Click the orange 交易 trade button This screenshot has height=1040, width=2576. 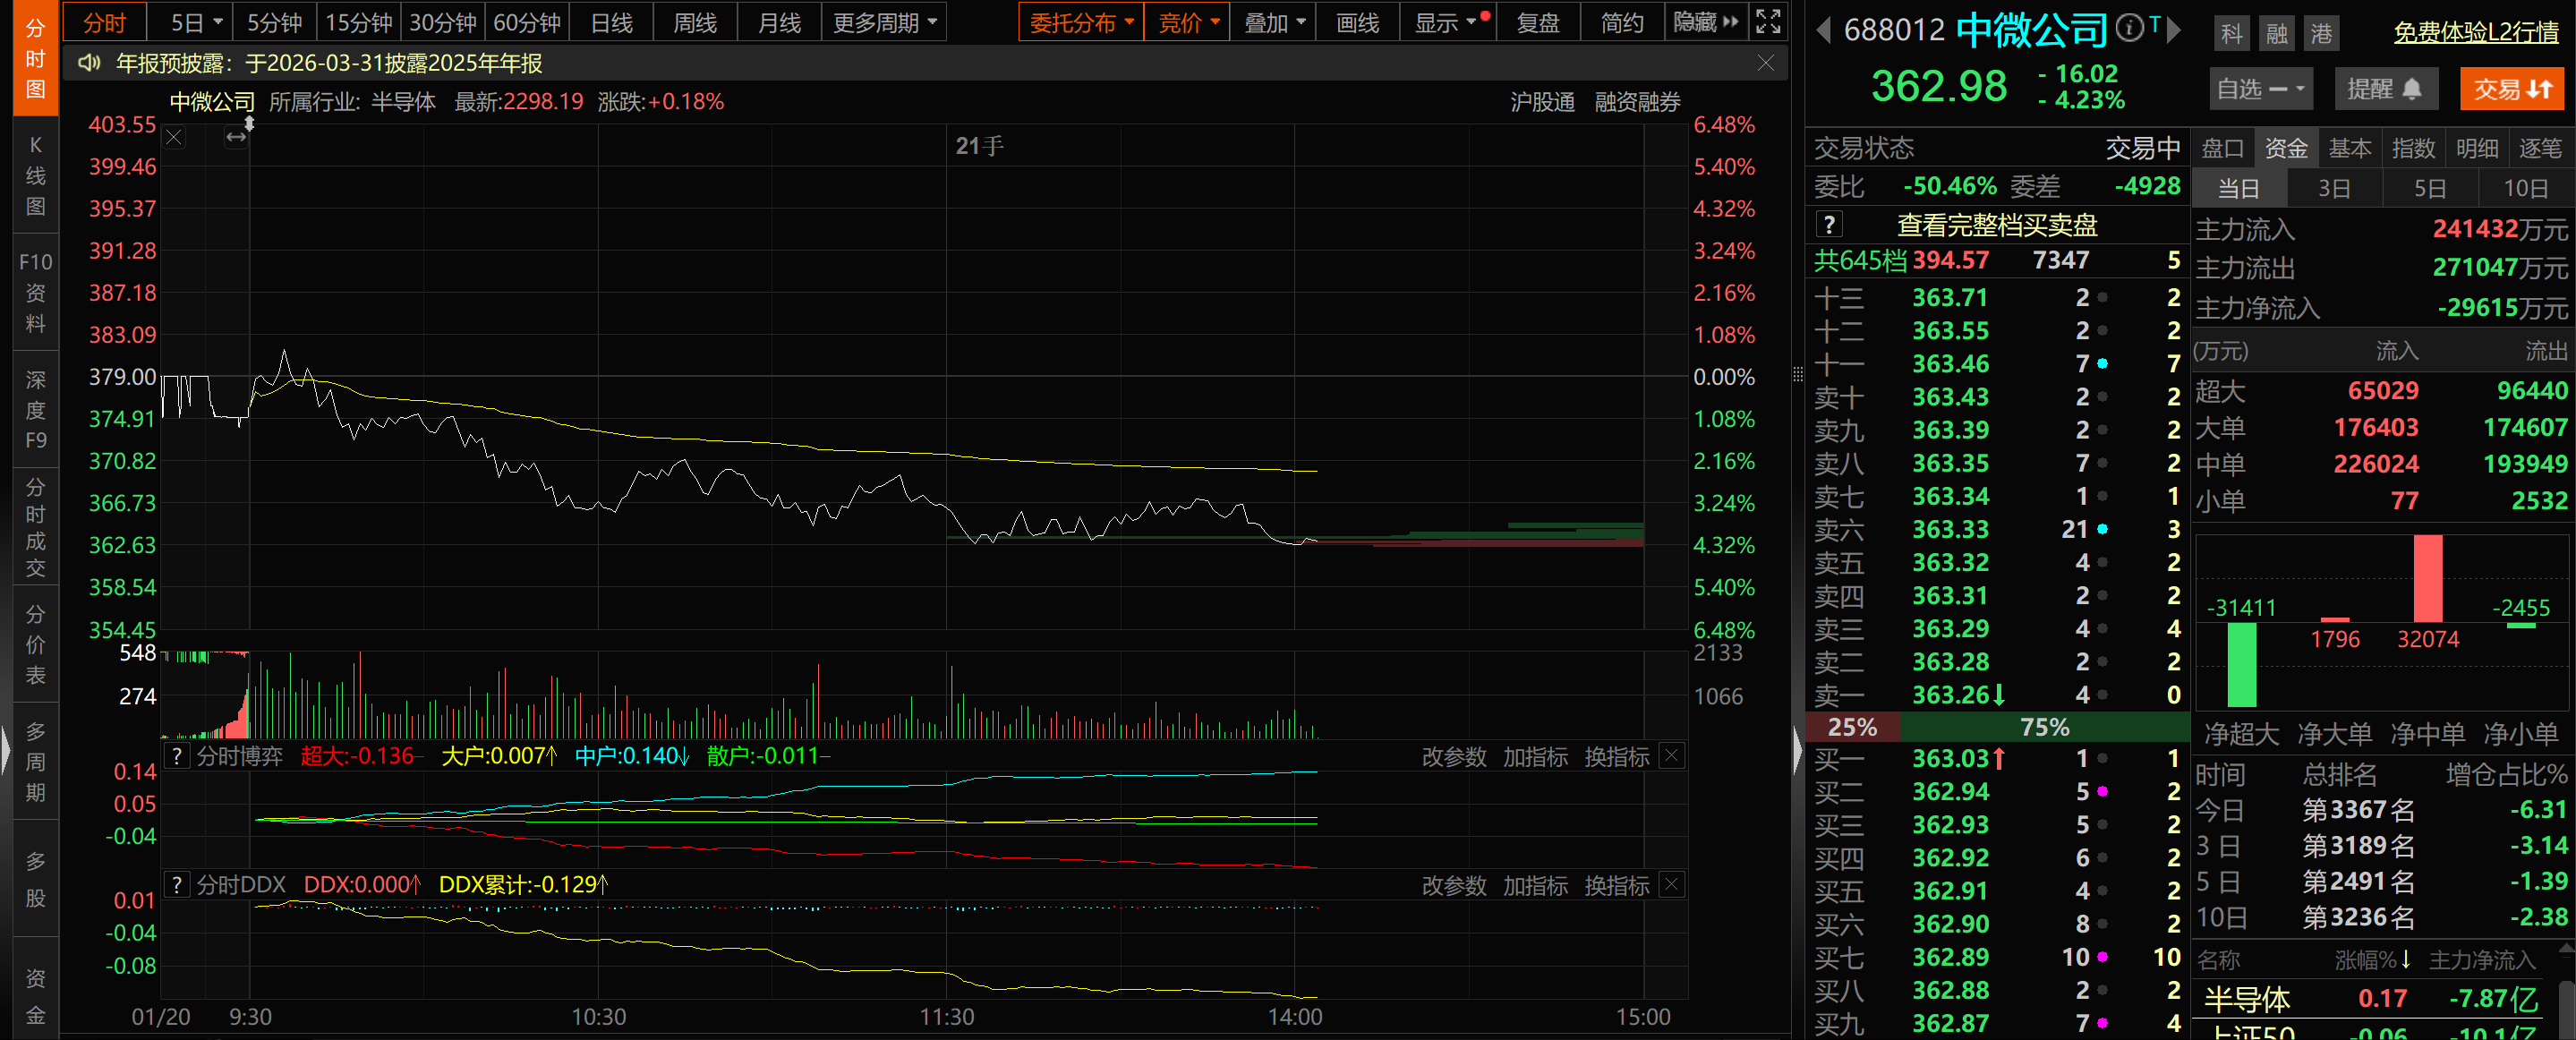click(2511, 89)
